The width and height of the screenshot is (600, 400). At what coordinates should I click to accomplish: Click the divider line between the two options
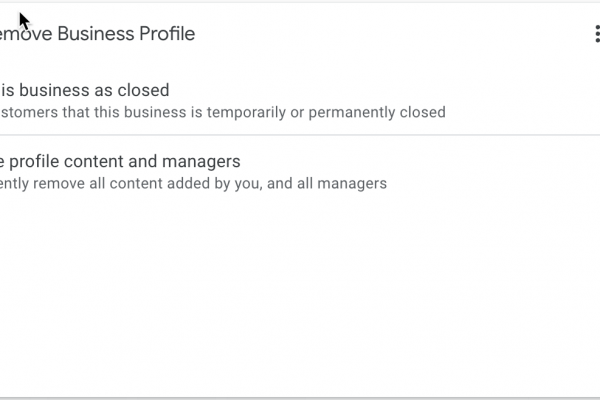pos(300,135)
